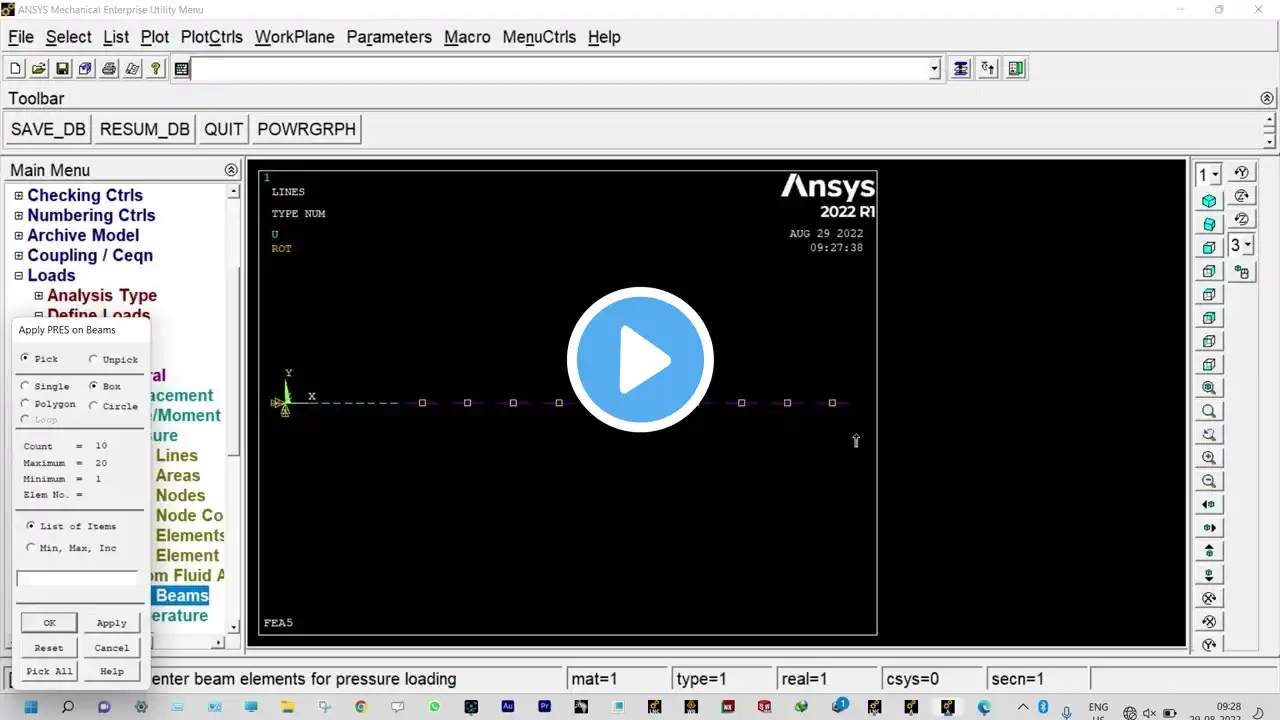The width and height of the screenshot is (1280, 720).
Task: Open the command input history dropdown arrow
Action: click(935, 69)
